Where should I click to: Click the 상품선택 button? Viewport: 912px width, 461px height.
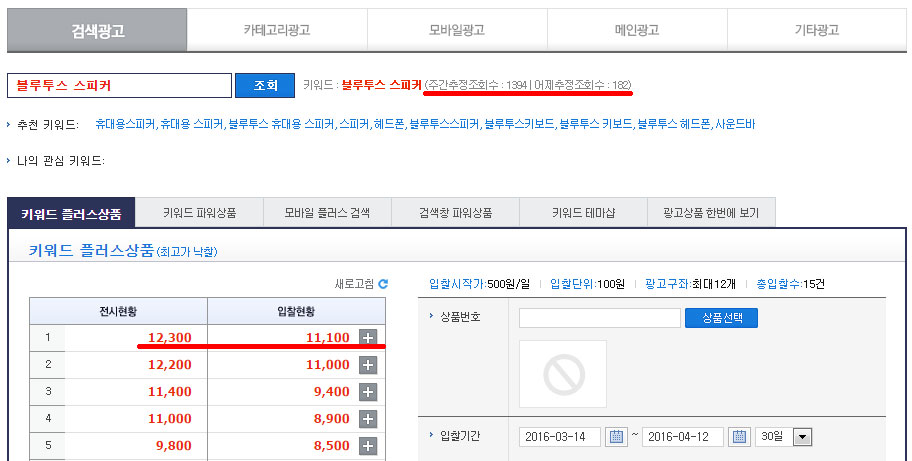click(721, 317)
